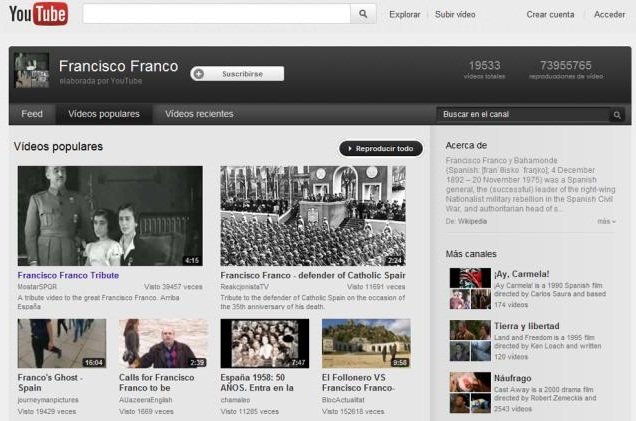Open the MostarSPQR uploader link
The width and height of the screenshot is (636, 421).
[x=37, y=287]
